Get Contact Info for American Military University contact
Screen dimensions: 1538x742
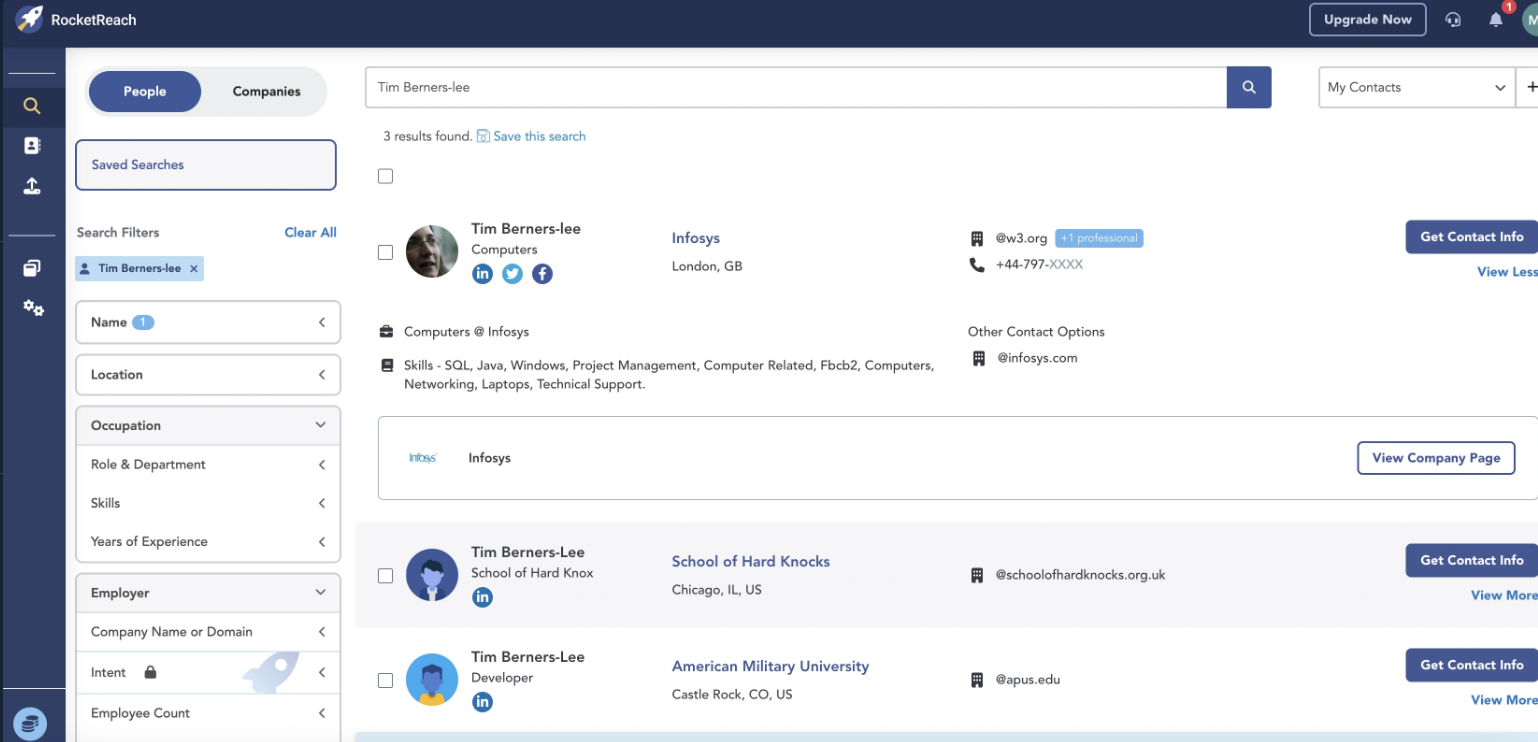(1471, 665)
